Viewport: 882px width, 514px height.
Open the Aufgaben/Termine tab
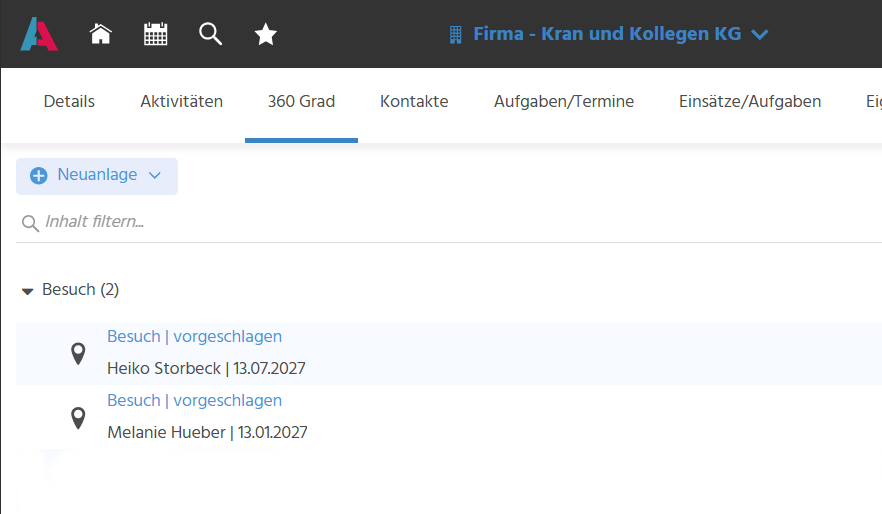[564, 101]
